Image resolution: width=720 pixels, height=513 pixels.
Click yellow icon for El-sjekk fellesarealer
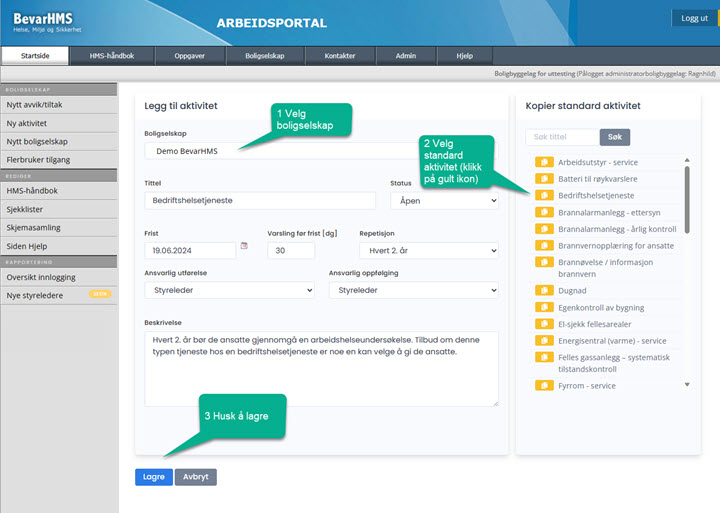point(544,324)
